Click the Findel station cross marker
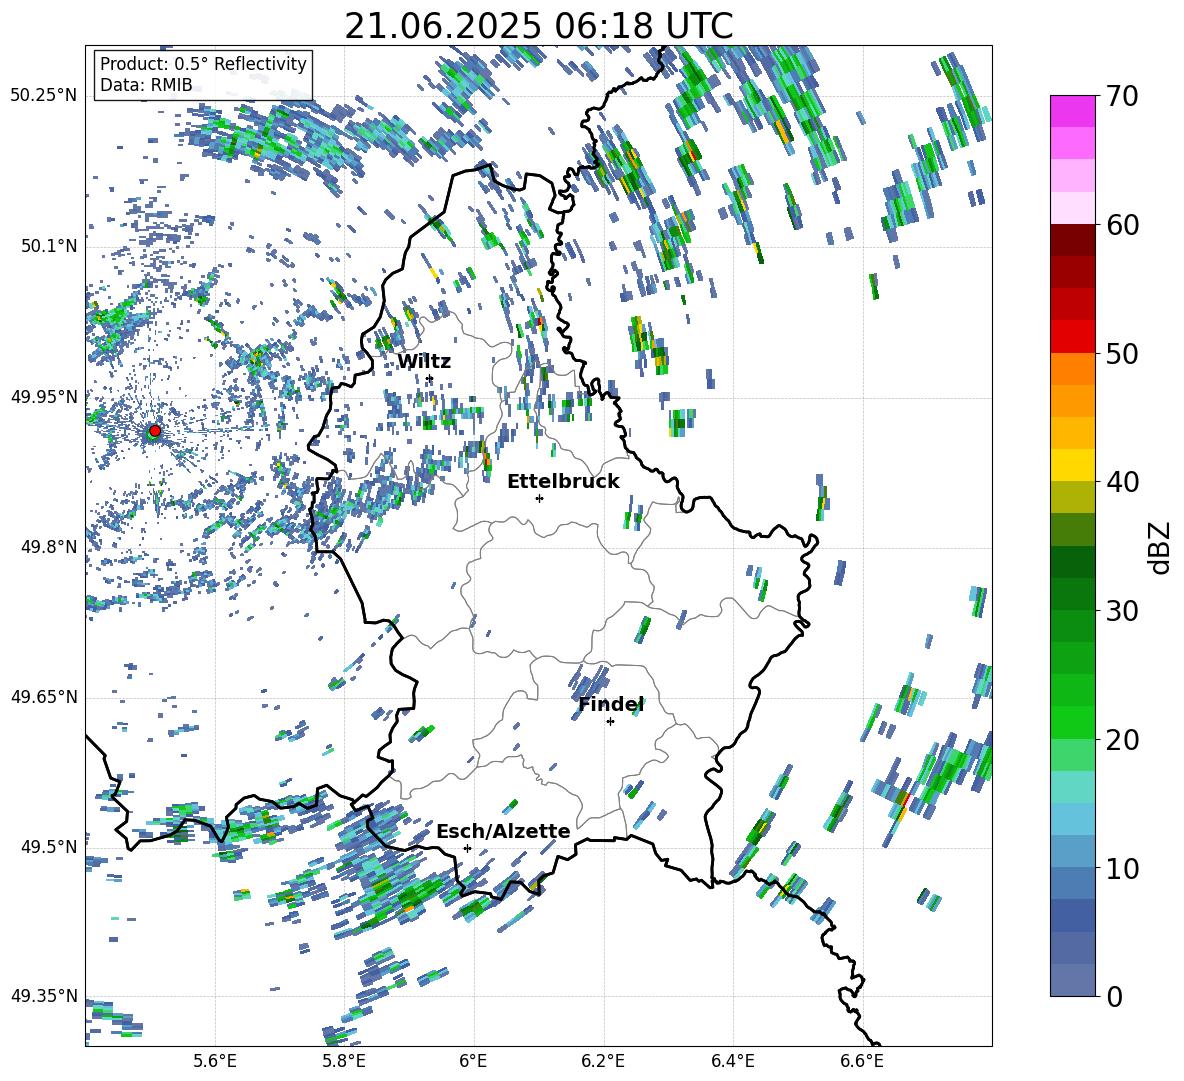Screen dimensions: 1184x1081 pyautogui.click(x=610, y=722)
